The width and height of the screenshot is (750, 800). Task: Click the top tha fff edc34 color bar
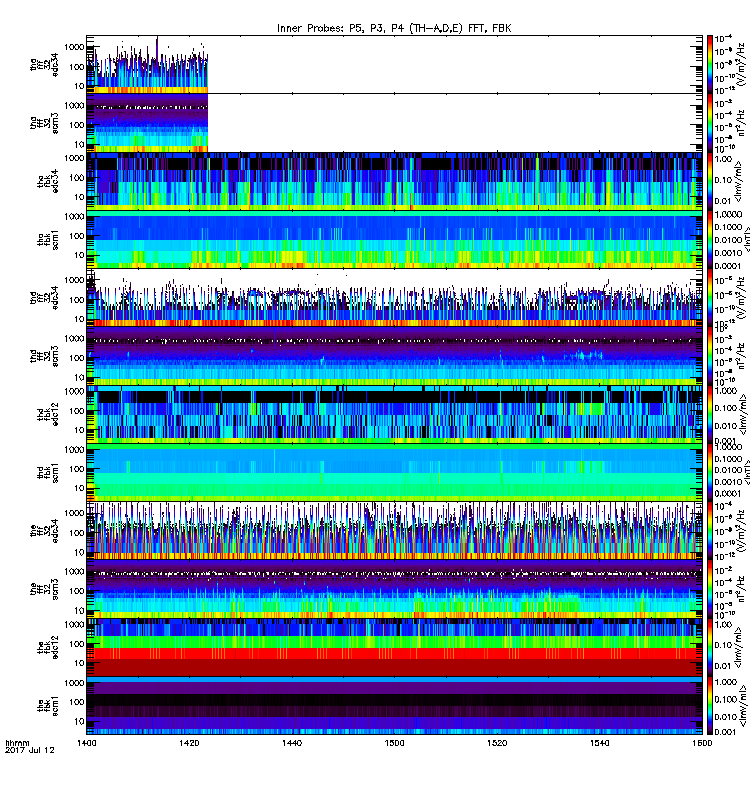pyautogui.click(x=710, y=64)
